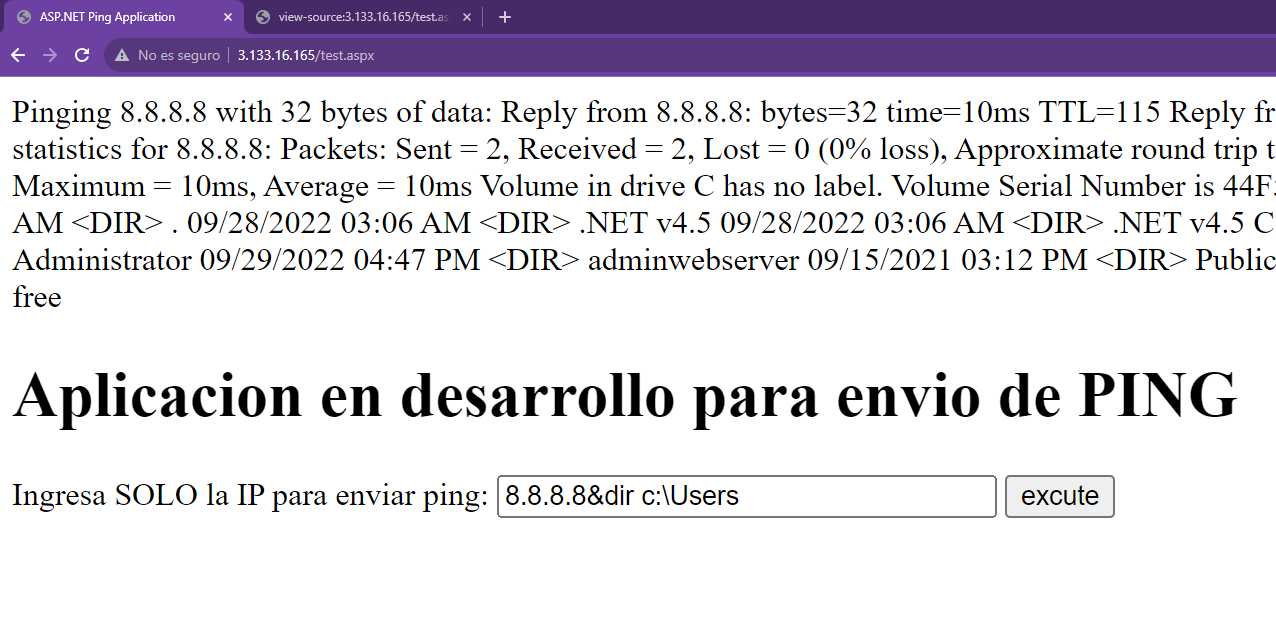Viewport: 1276px width, 630px height.
Task: Click the globe favicon on ASP.NET tab
Action: click(24, 17)
